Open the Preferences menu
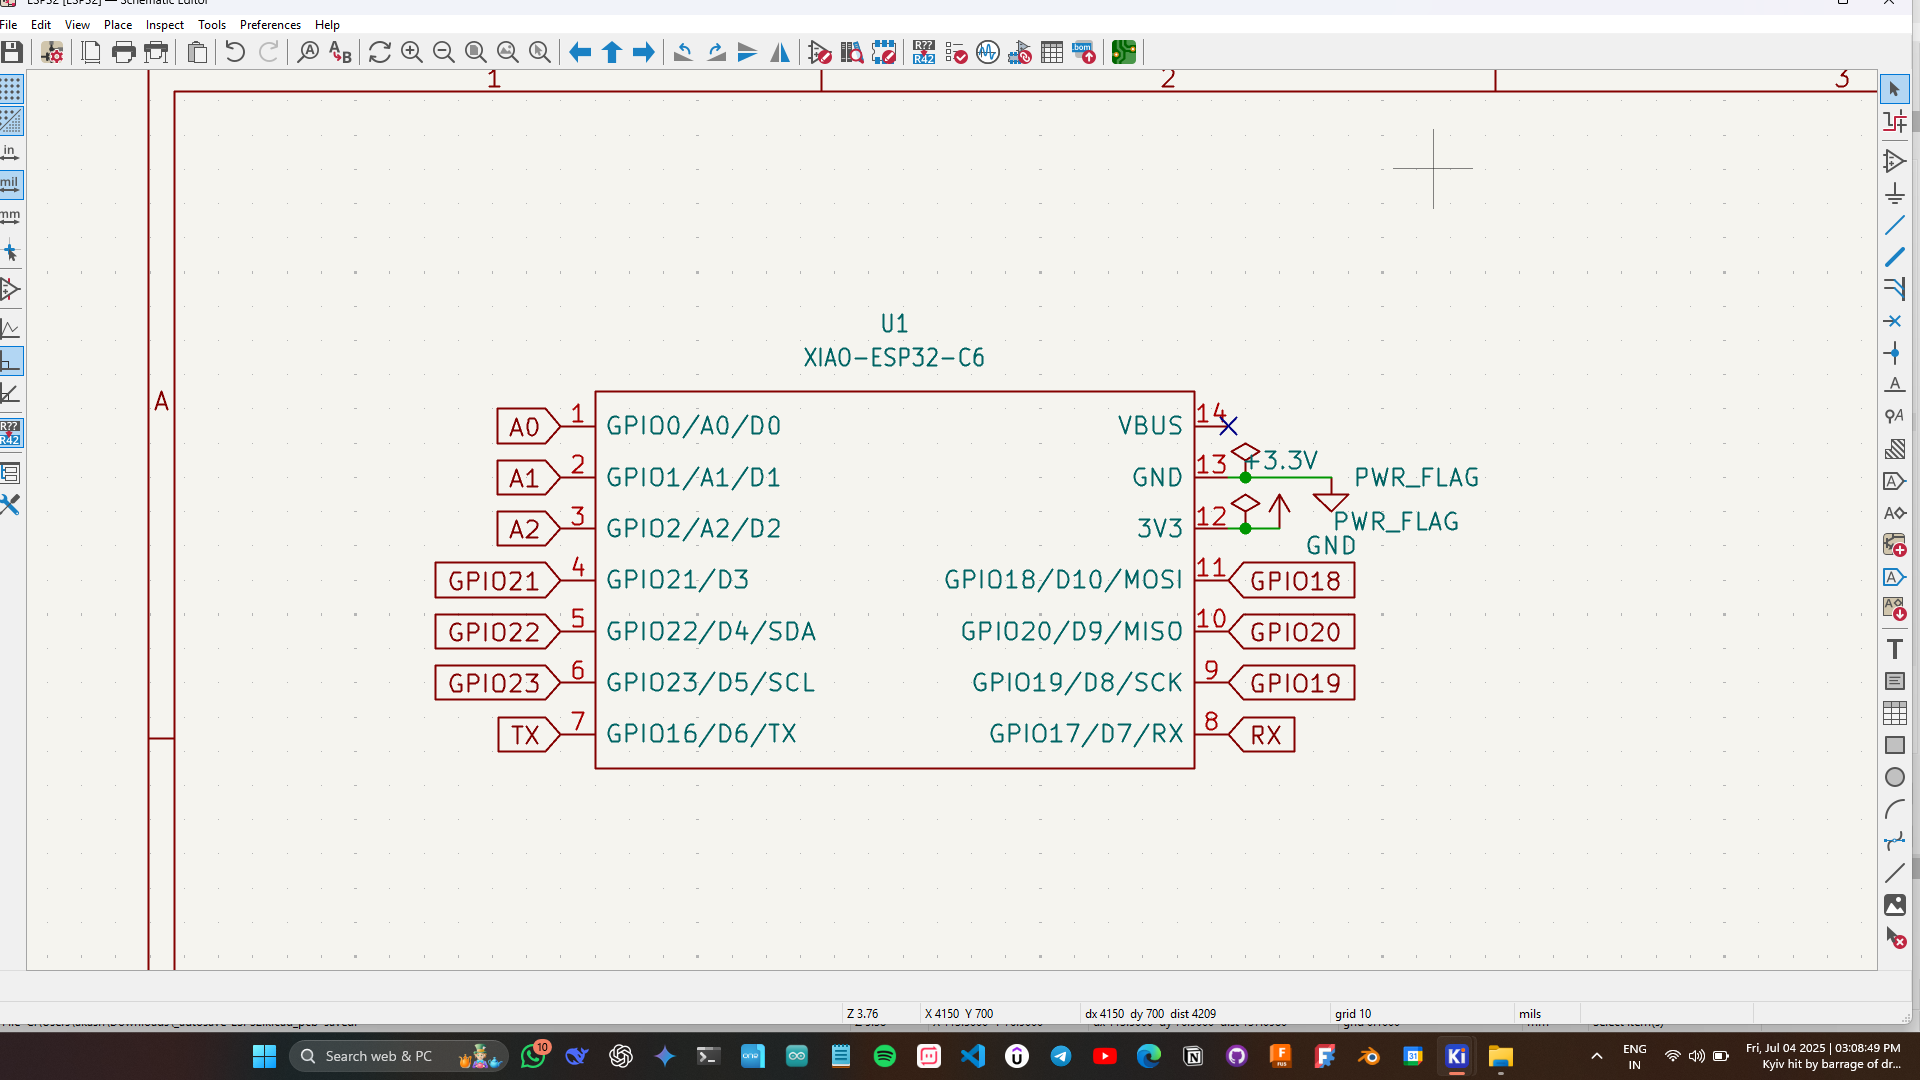 coord(270,24)
